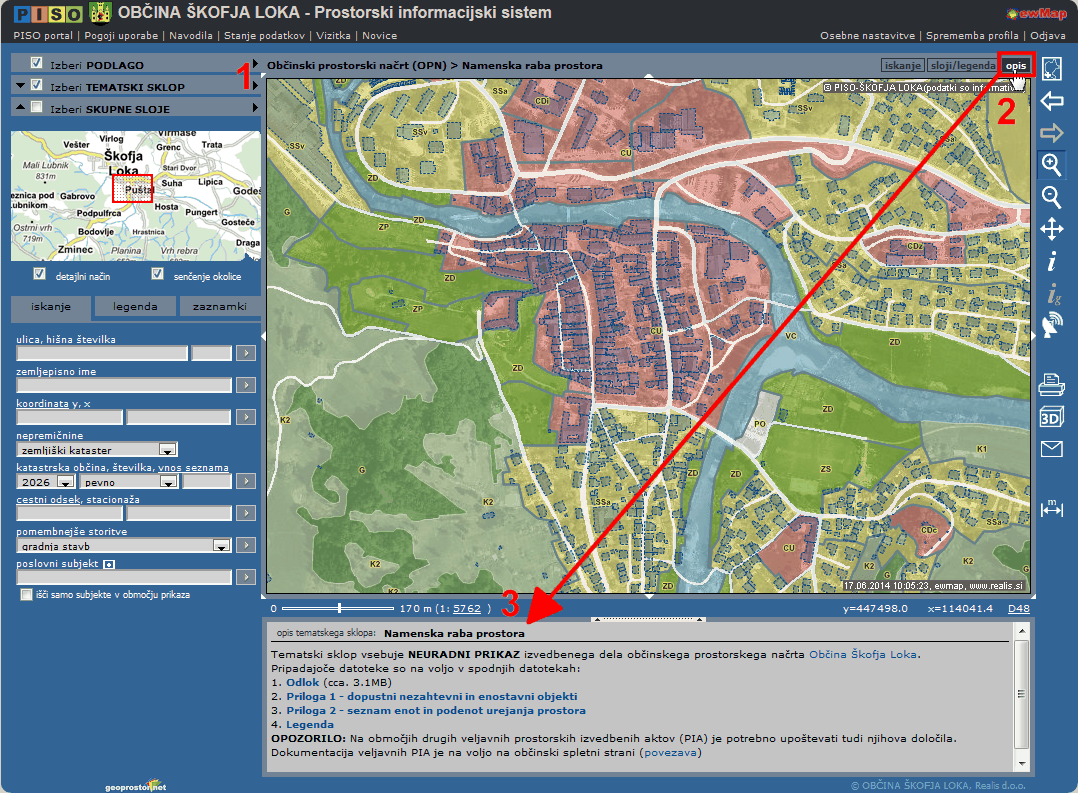Activate the info 'i' identify tool
This screenshot has height=793, width=1078.
1051,262
